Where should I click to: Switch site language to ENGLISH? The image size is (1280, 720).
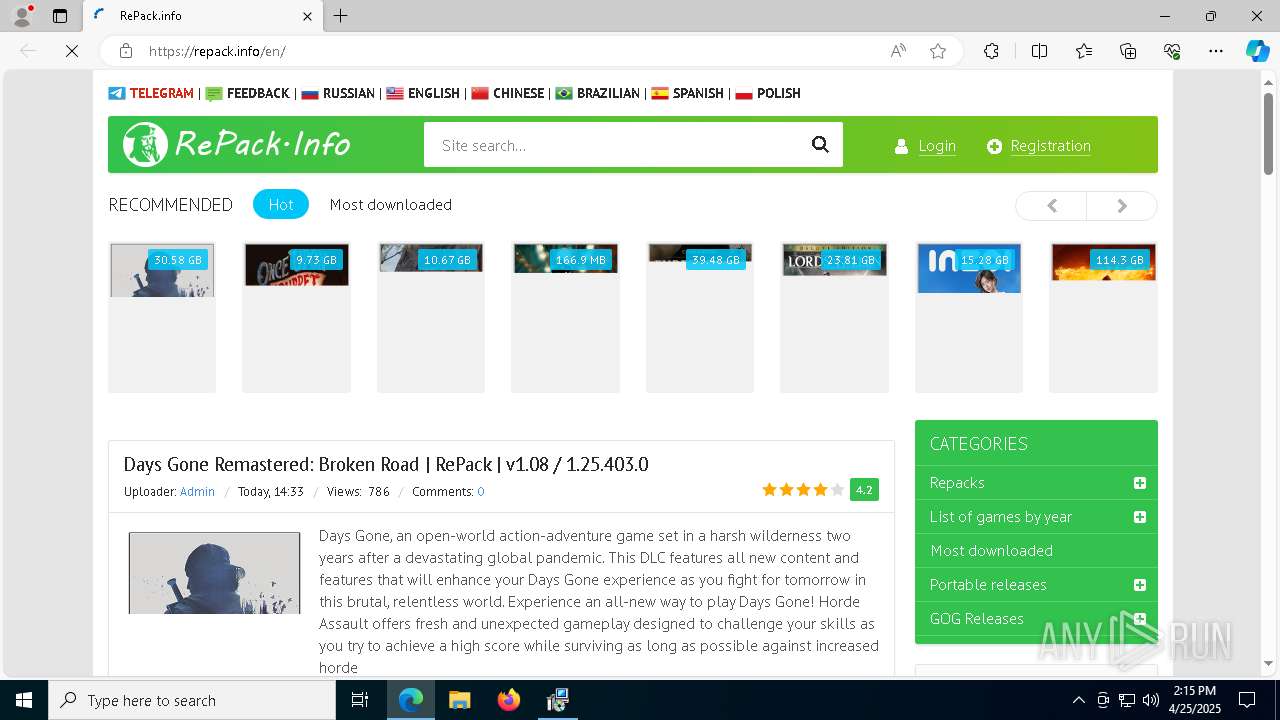pos(423,93)
